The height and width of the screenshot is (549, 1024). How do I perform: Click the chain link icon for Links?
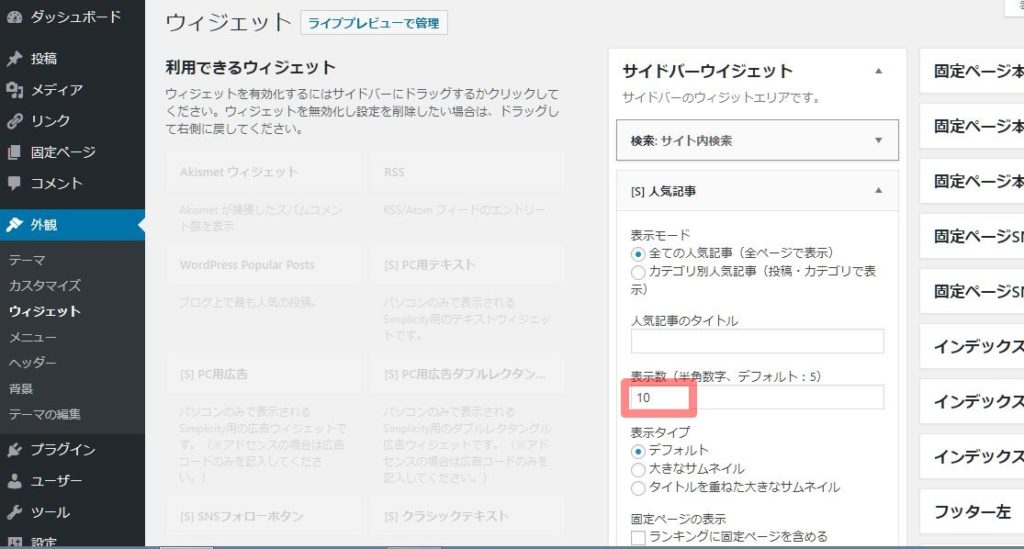point(14,121)
